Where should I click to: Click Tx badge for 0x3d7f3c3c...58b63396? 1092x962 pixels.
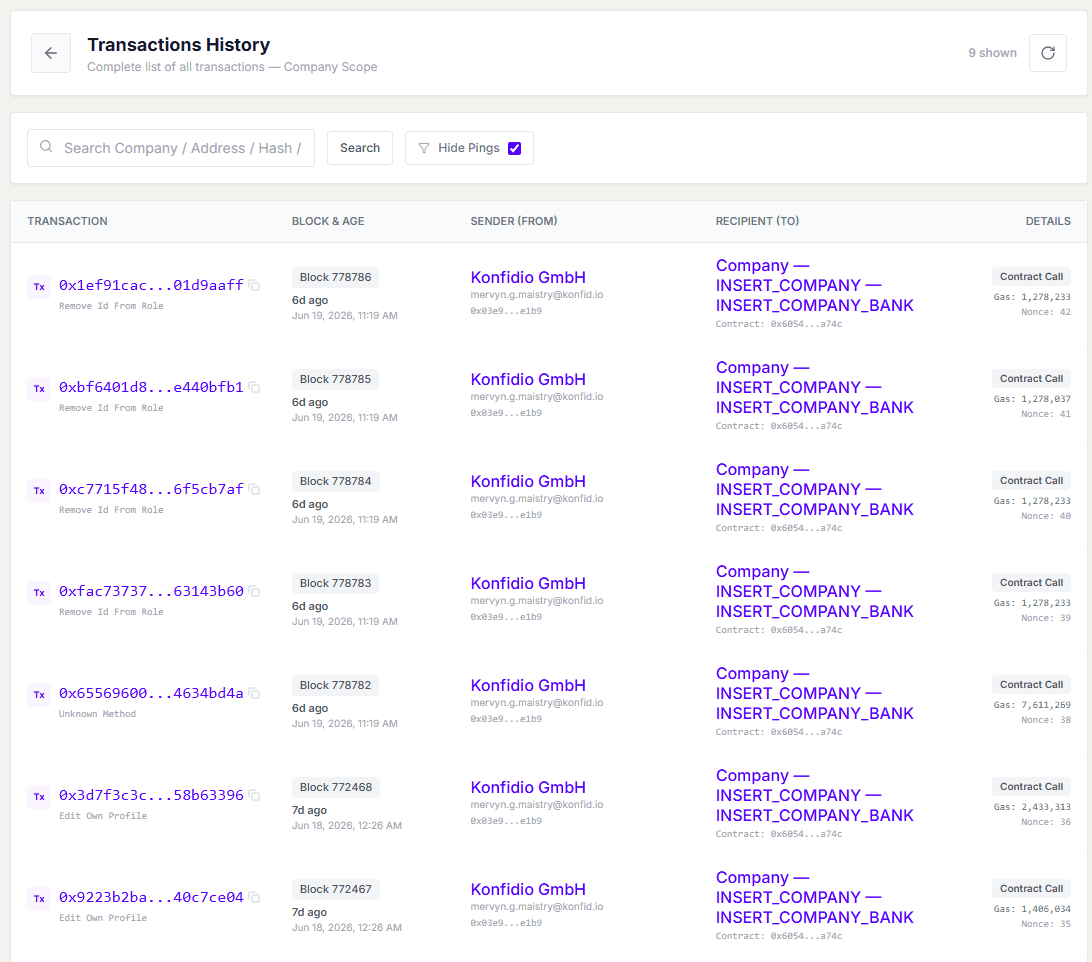pos(39,797)
